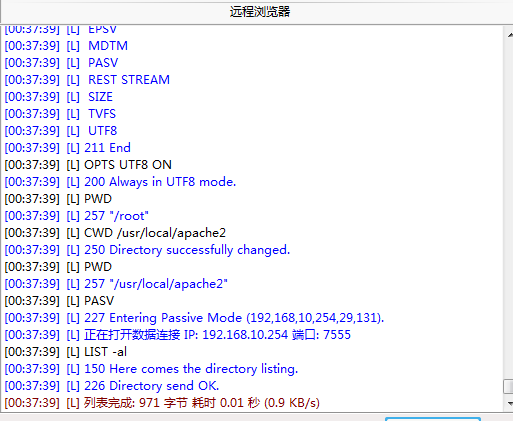Select the log line 'LIST -al'
This screenshot has width=513, height=421.
[x=66, y=352]
